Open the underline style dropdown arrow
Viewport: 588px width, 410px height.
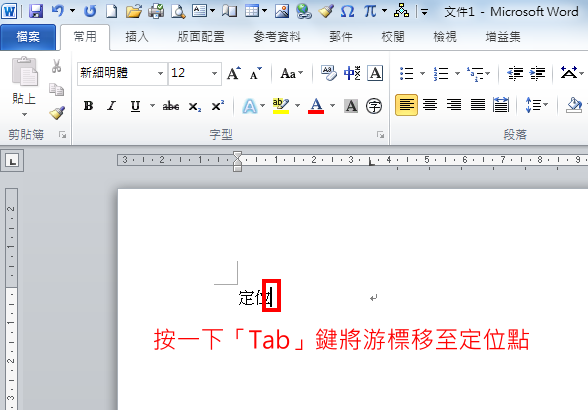(152, 106)
